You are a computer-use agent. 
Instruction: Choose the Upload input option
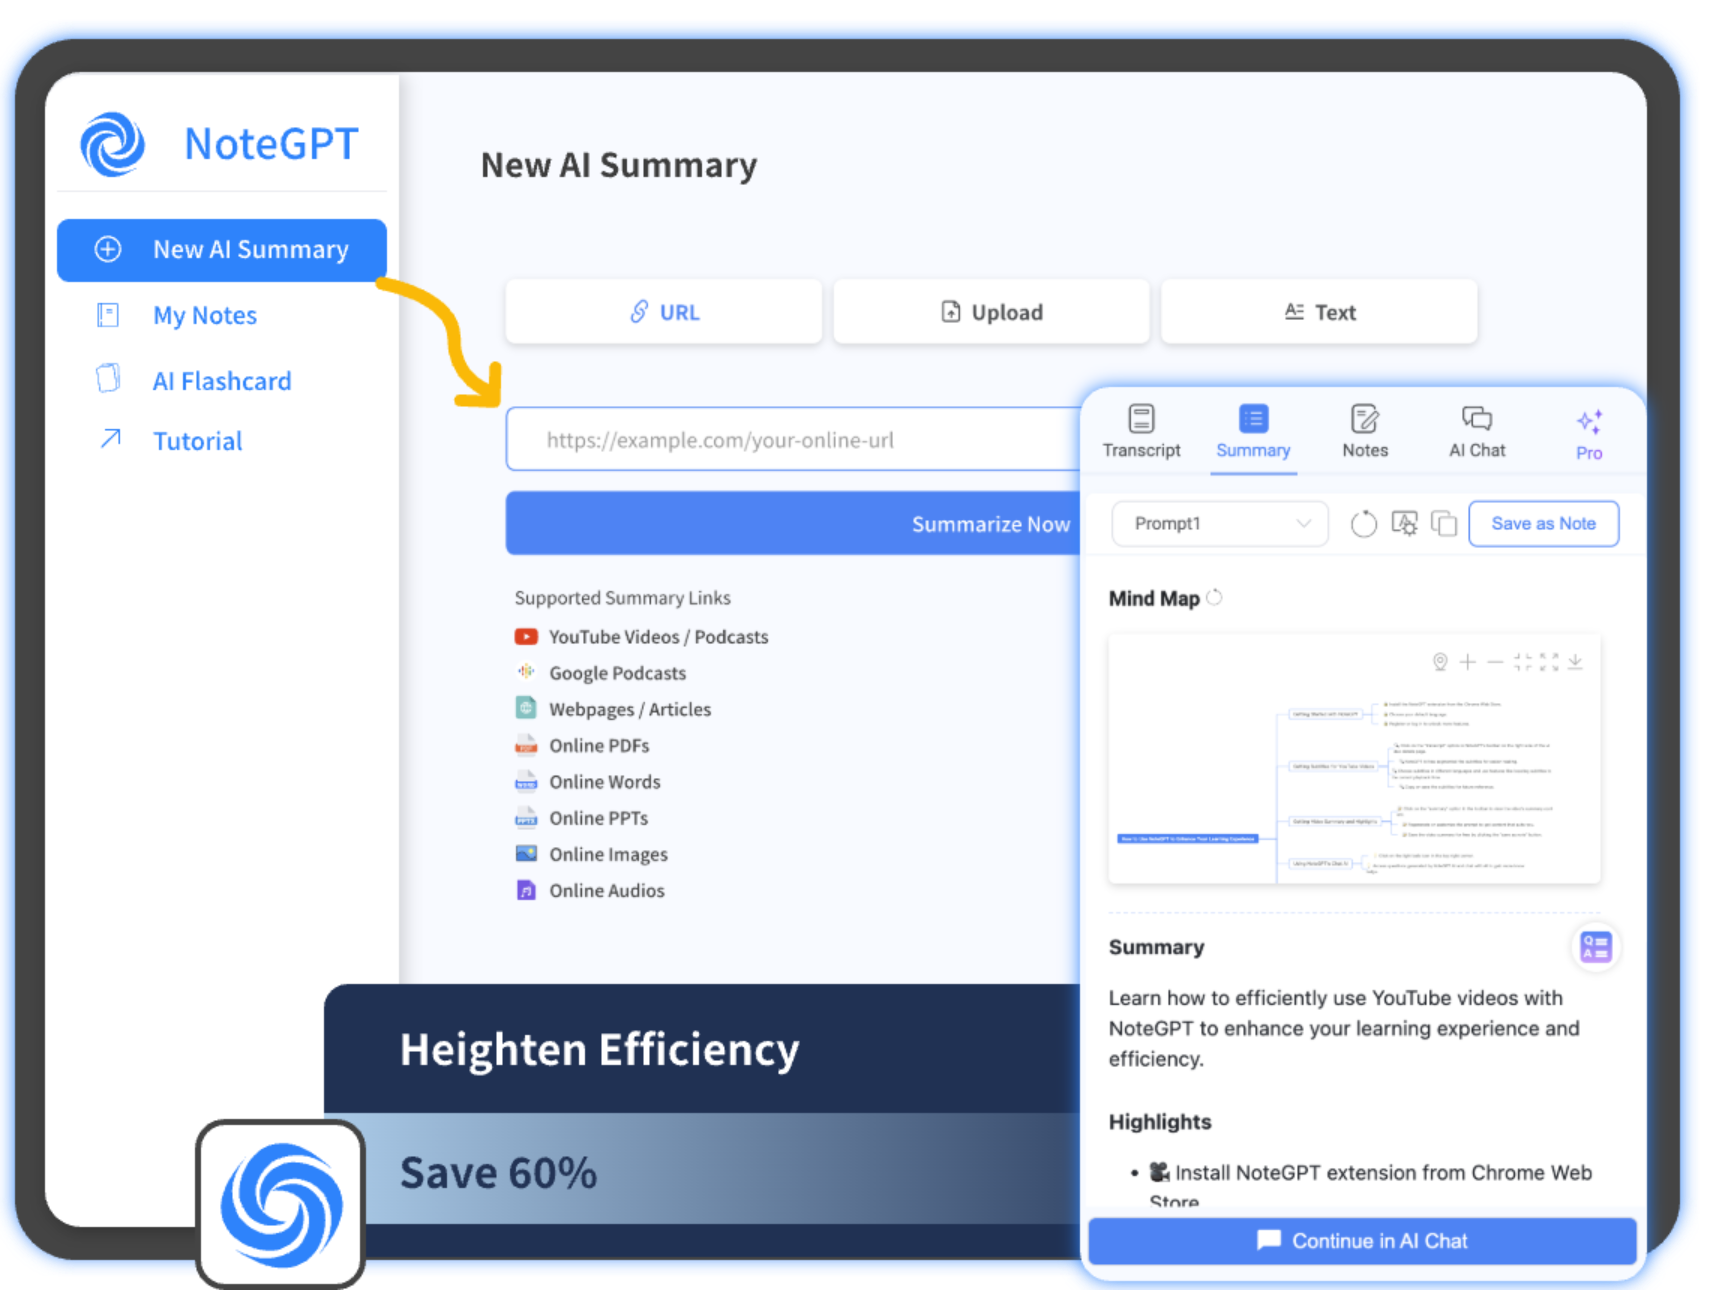click(x=991, y=312)
